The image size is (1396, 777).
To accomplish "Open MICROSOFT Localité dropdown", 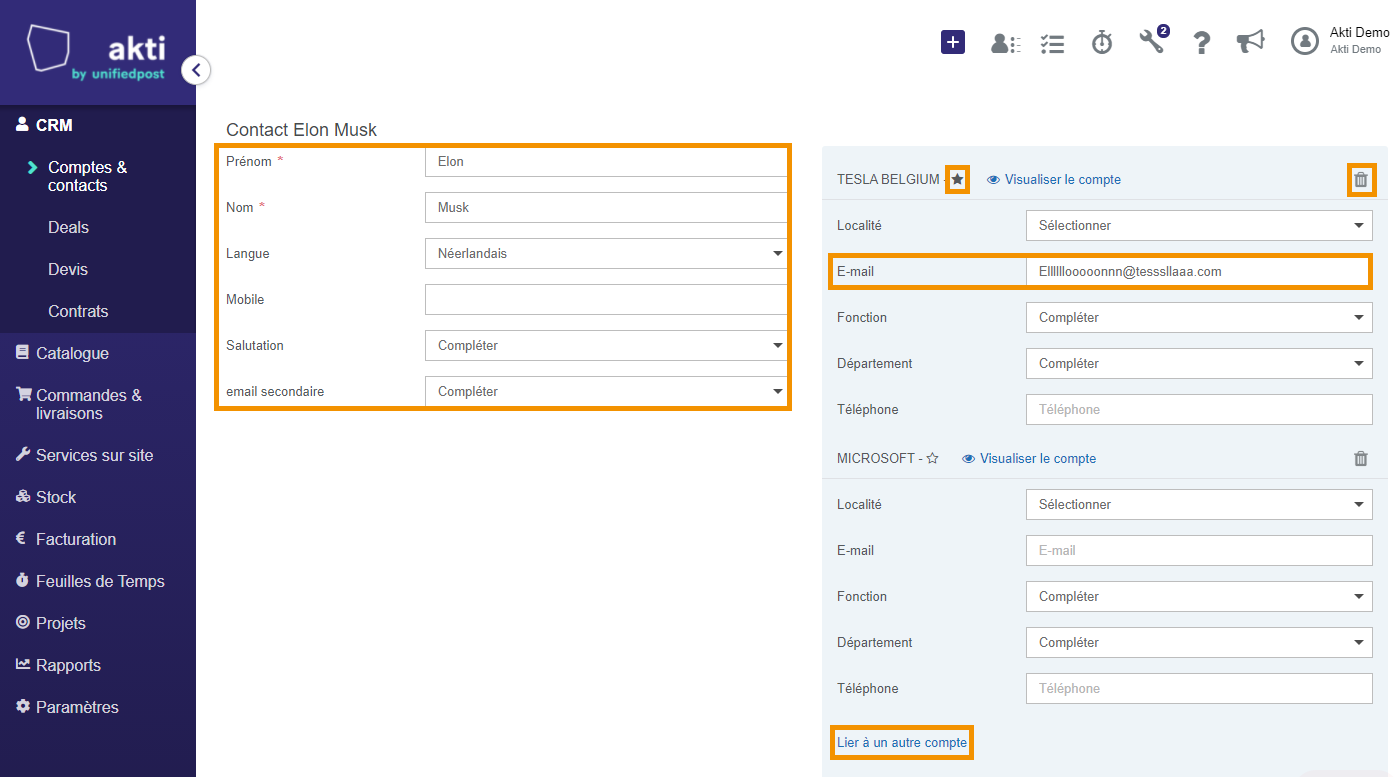I will (1199, 505).
